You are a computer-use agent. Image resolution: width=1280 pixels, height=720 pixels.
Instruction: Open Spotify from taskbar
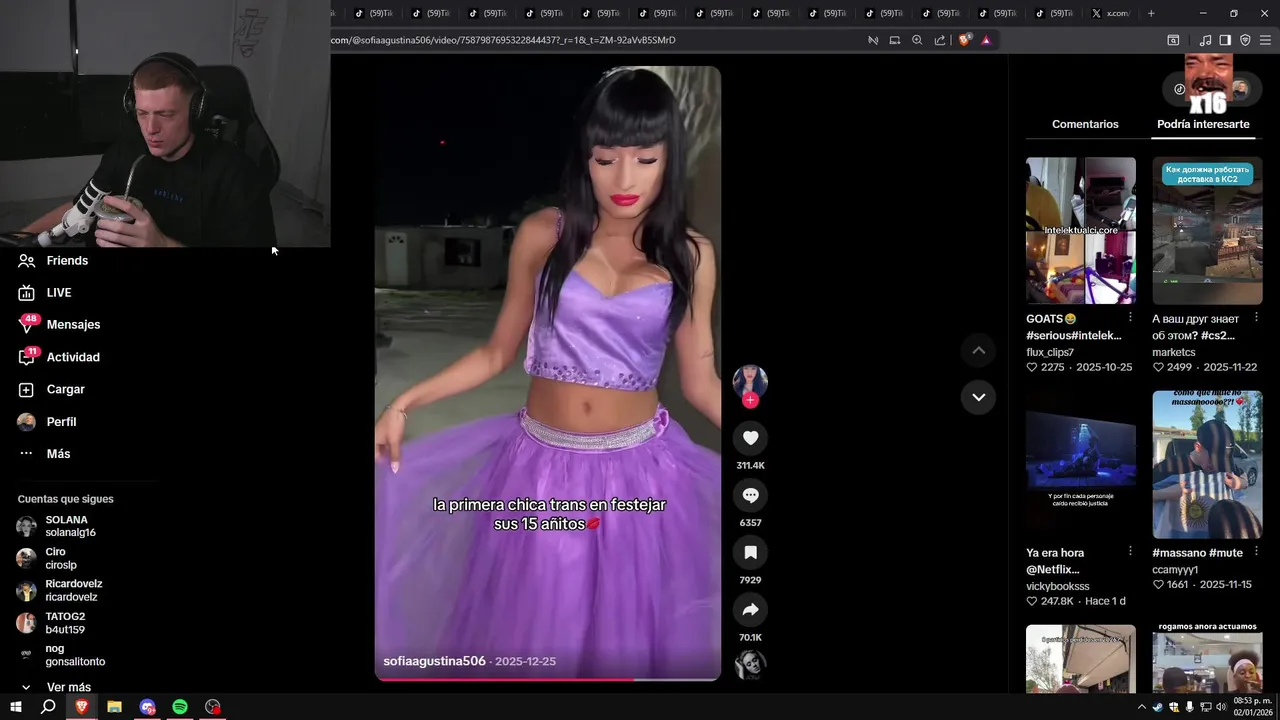180,707
